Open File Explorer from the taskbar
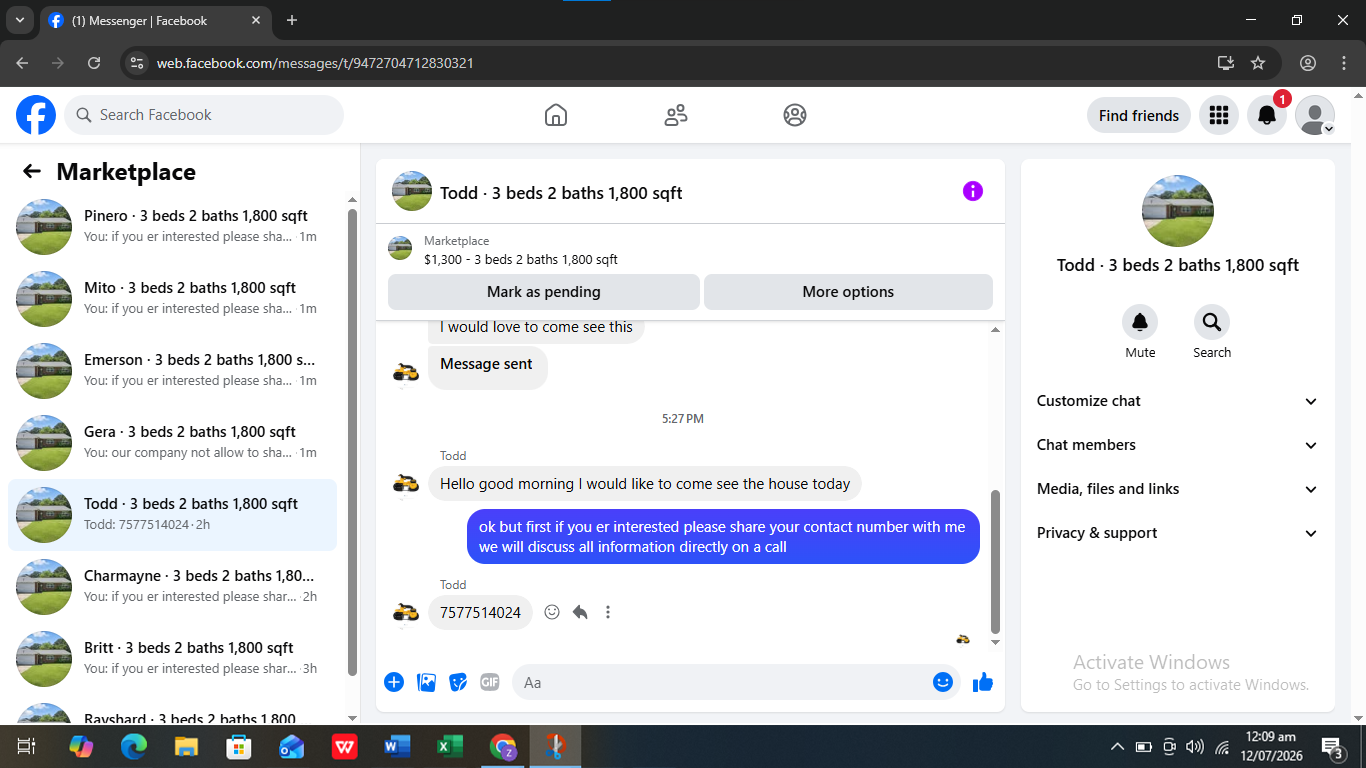Image resolution: width=1366 pixels, height=768 pixels. 186,746
